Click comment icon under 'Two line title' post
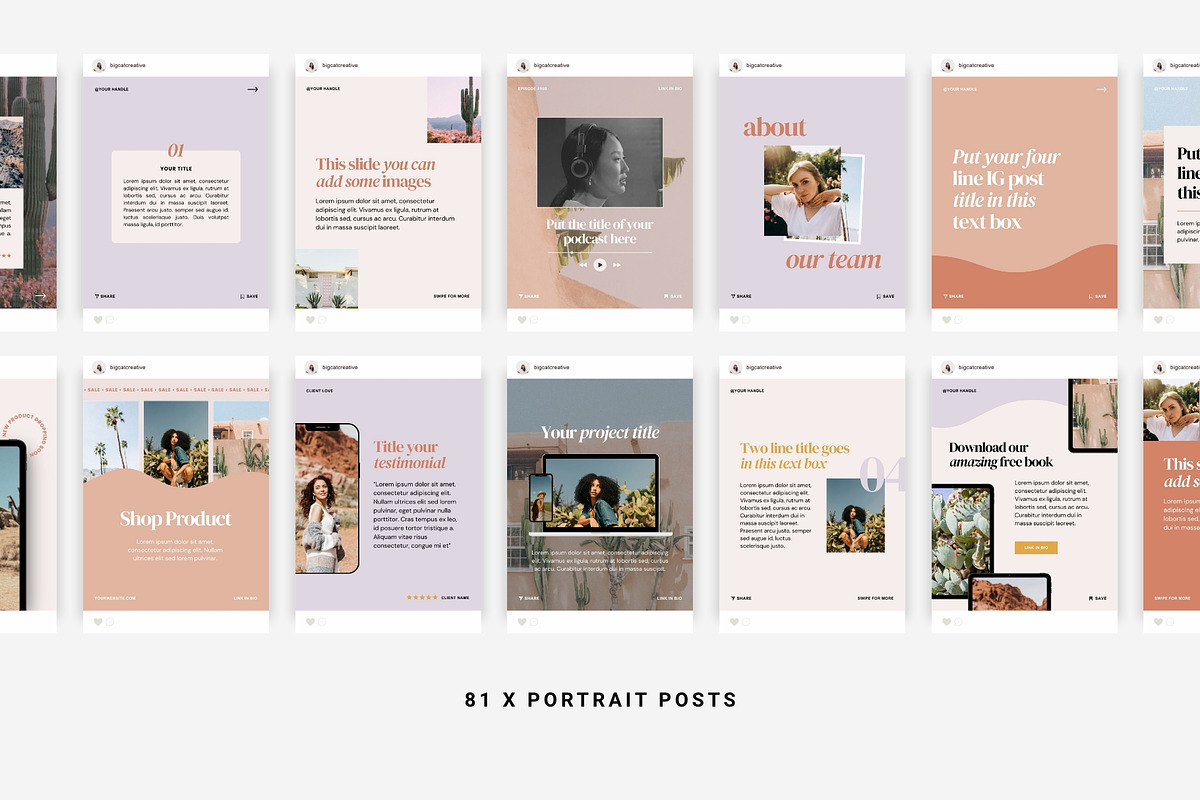This screenshot has width=1200, height=800. tap(745, 622)
